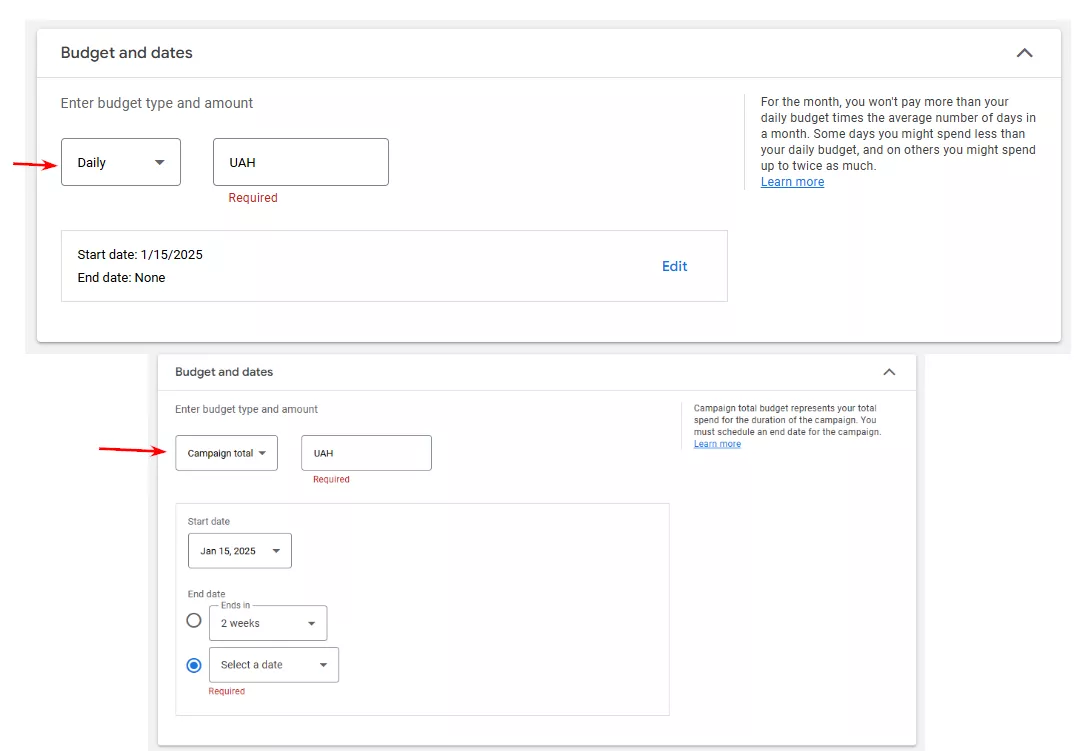Click the 'End date: None' summary text
Screen dimensions: 1087x751
(121, 278)
